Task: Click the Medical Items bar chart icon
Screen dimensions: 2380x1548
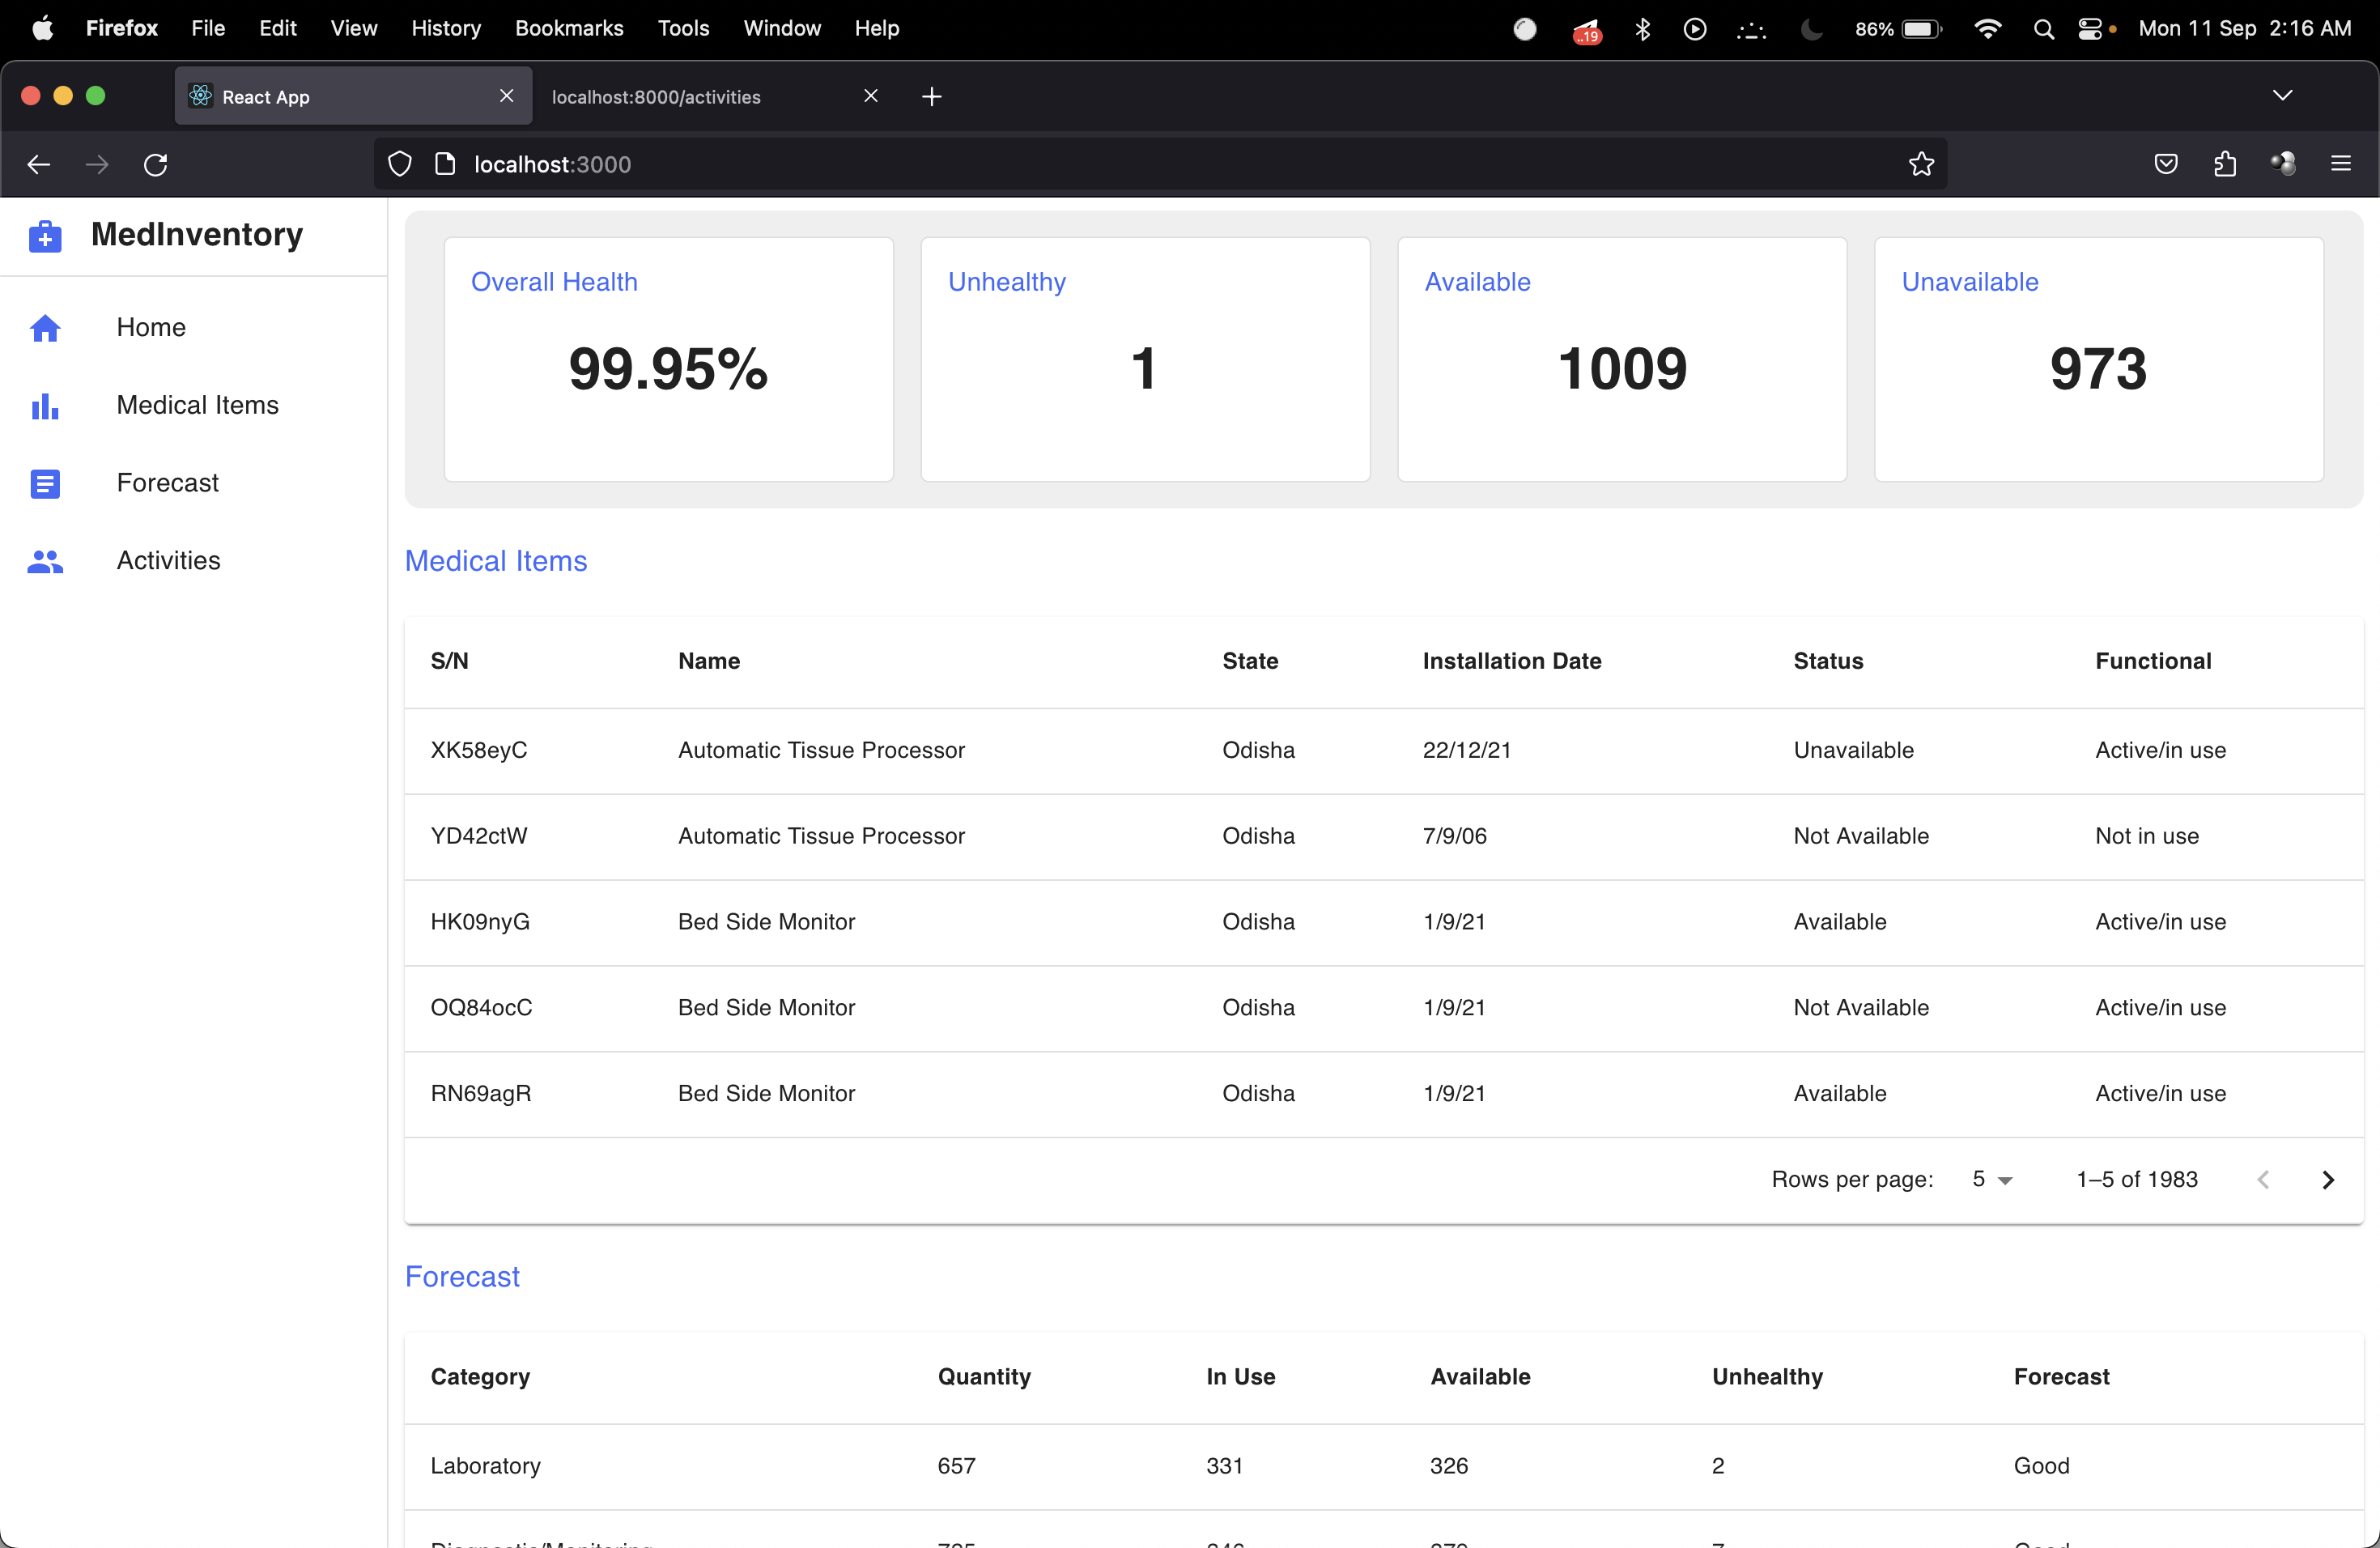Action: (45, 406)
